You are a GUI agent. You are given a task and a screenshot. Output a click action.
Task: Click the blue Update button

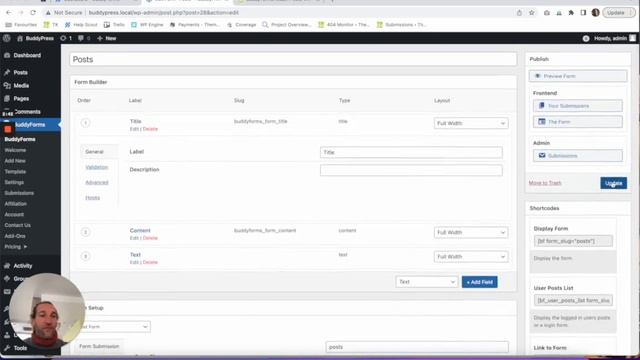(613, 183)
